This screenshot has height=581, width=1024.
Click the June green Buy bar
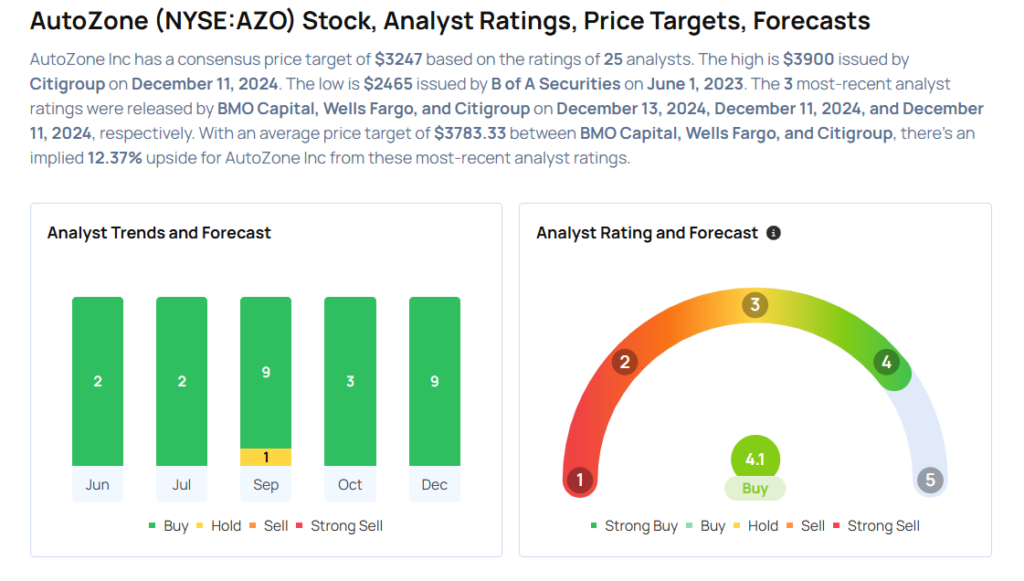[98, 381]
